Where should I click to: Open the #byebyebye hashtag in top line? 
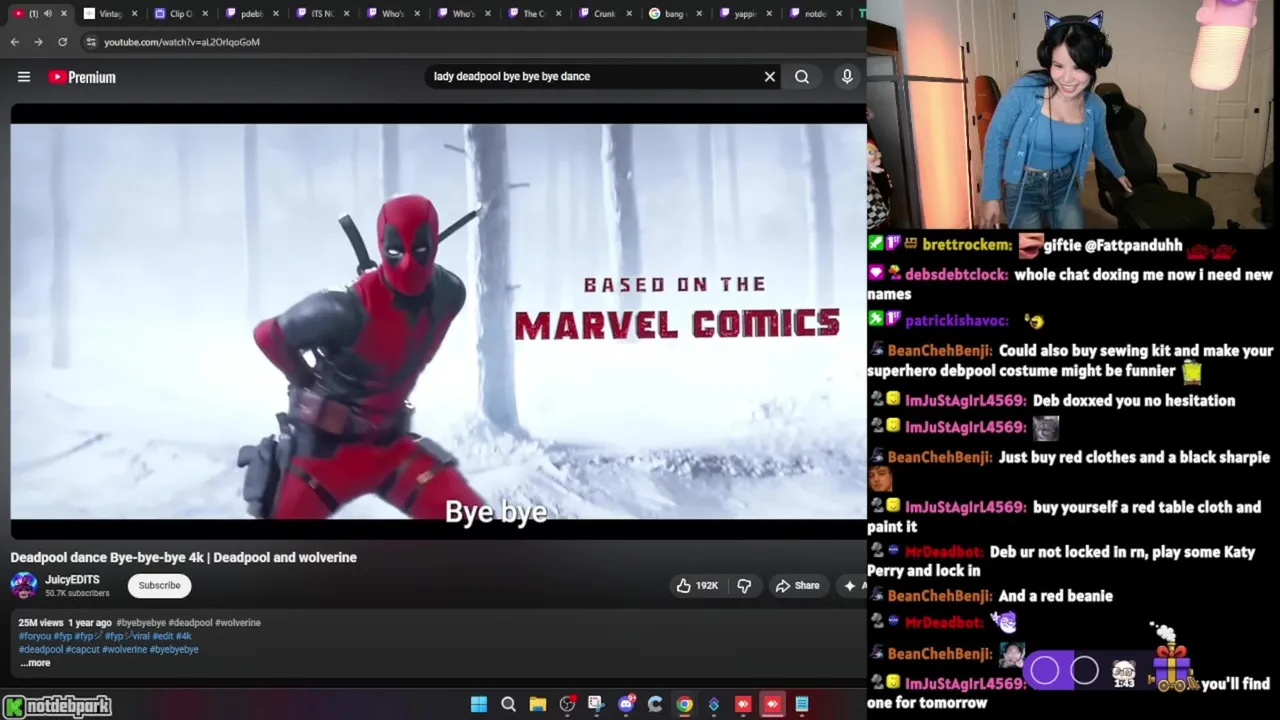pos(141,622)
